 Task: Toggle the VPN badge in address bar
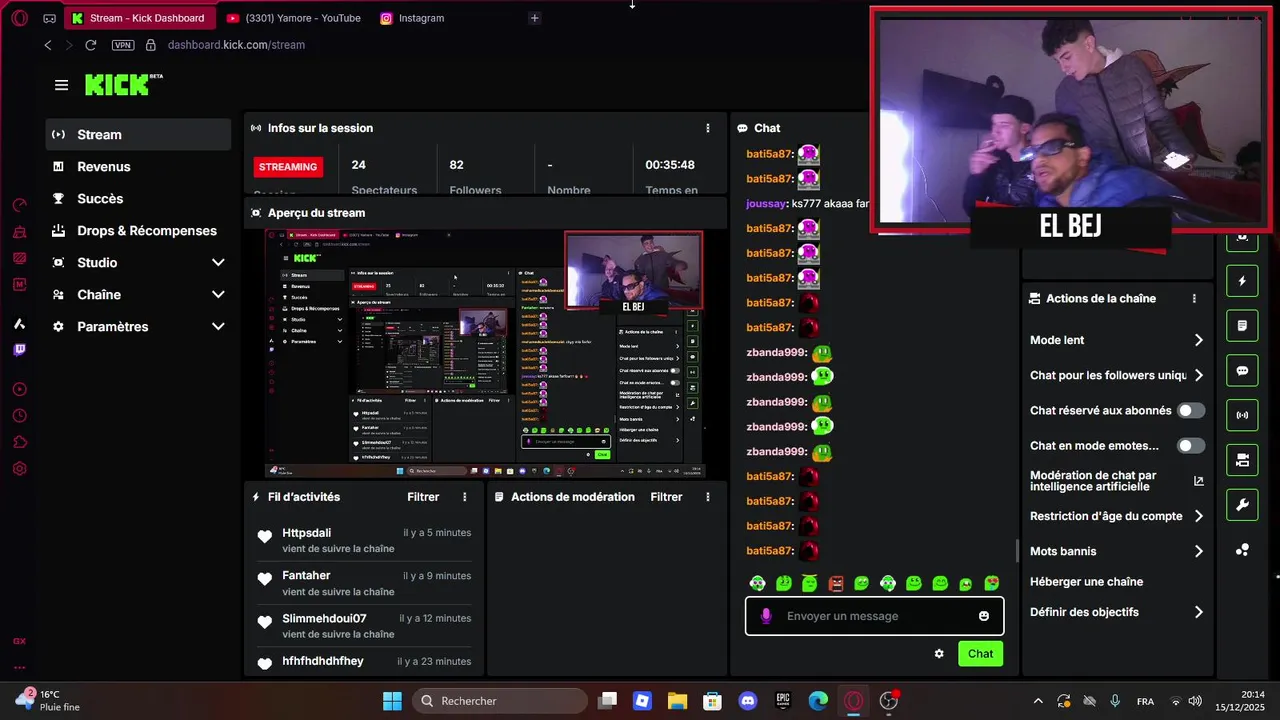[123, 45]
